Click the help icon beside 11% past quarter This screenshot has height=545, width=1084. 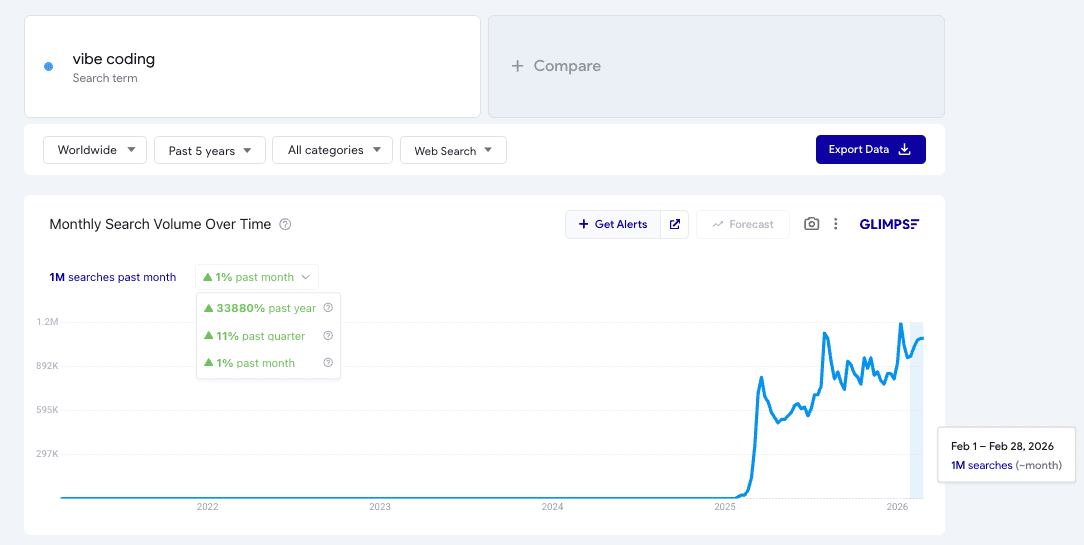point(328,335)
